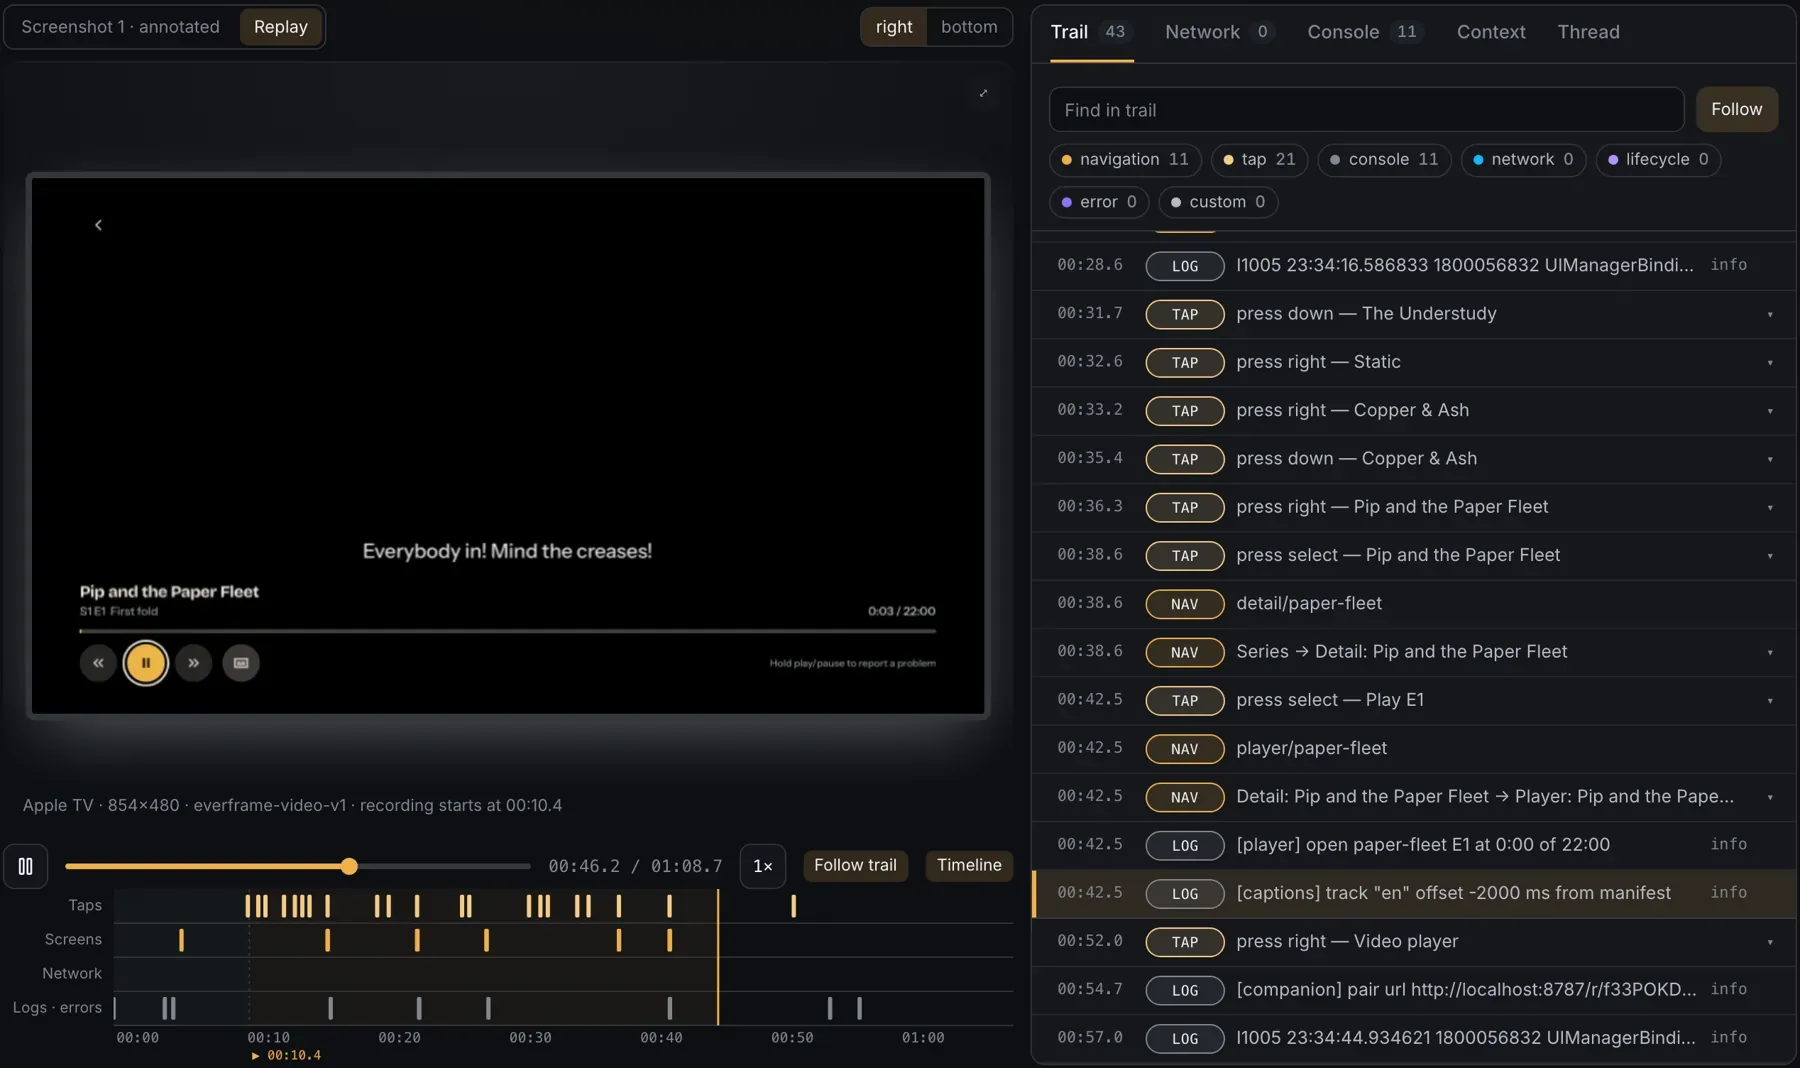Expand the 'press right — Copper & Ash' row
The image size is (1800, 1068).
pos(1770,411)
